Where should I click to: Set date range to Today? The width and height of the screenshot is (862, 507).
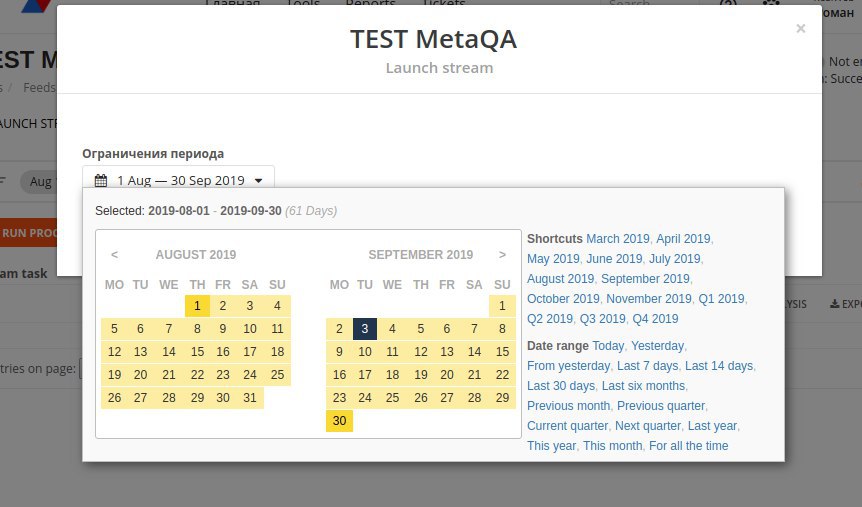(608, 346)
